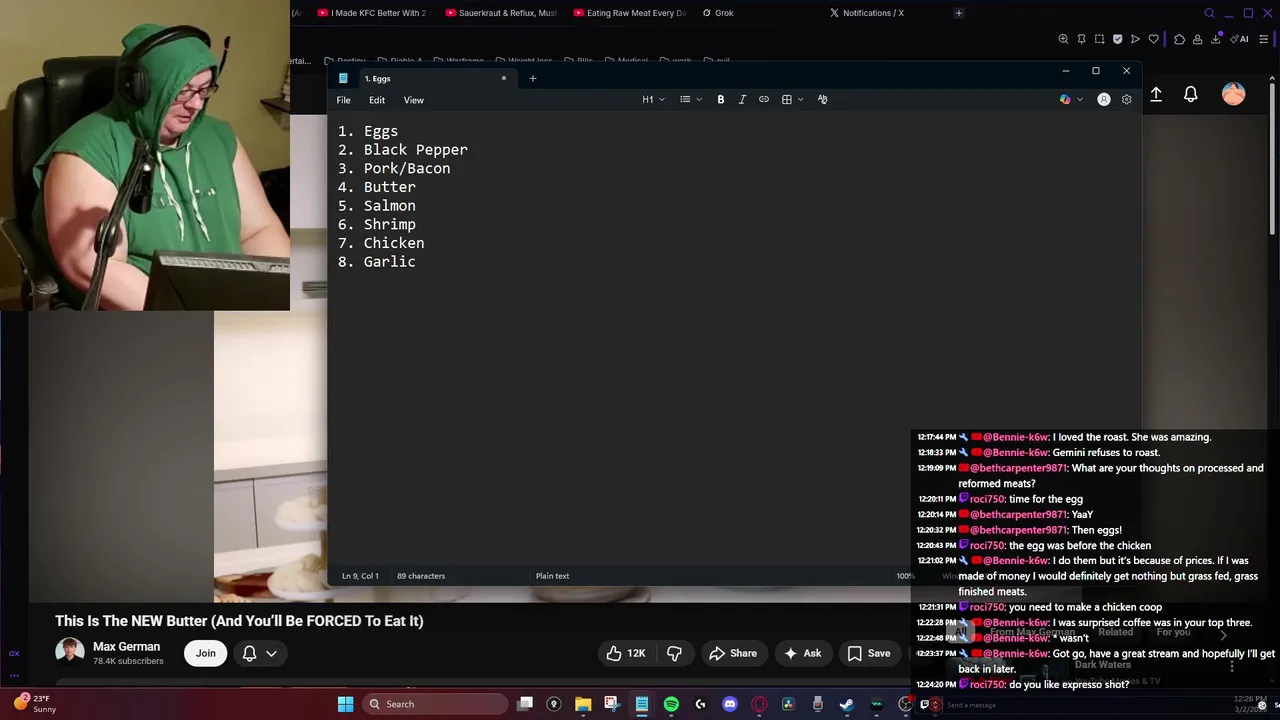Screen dimensions: 1280x720
Task: Click the 'Ln 9, Col 1' status indicator
Action: (x=360, y=576)
